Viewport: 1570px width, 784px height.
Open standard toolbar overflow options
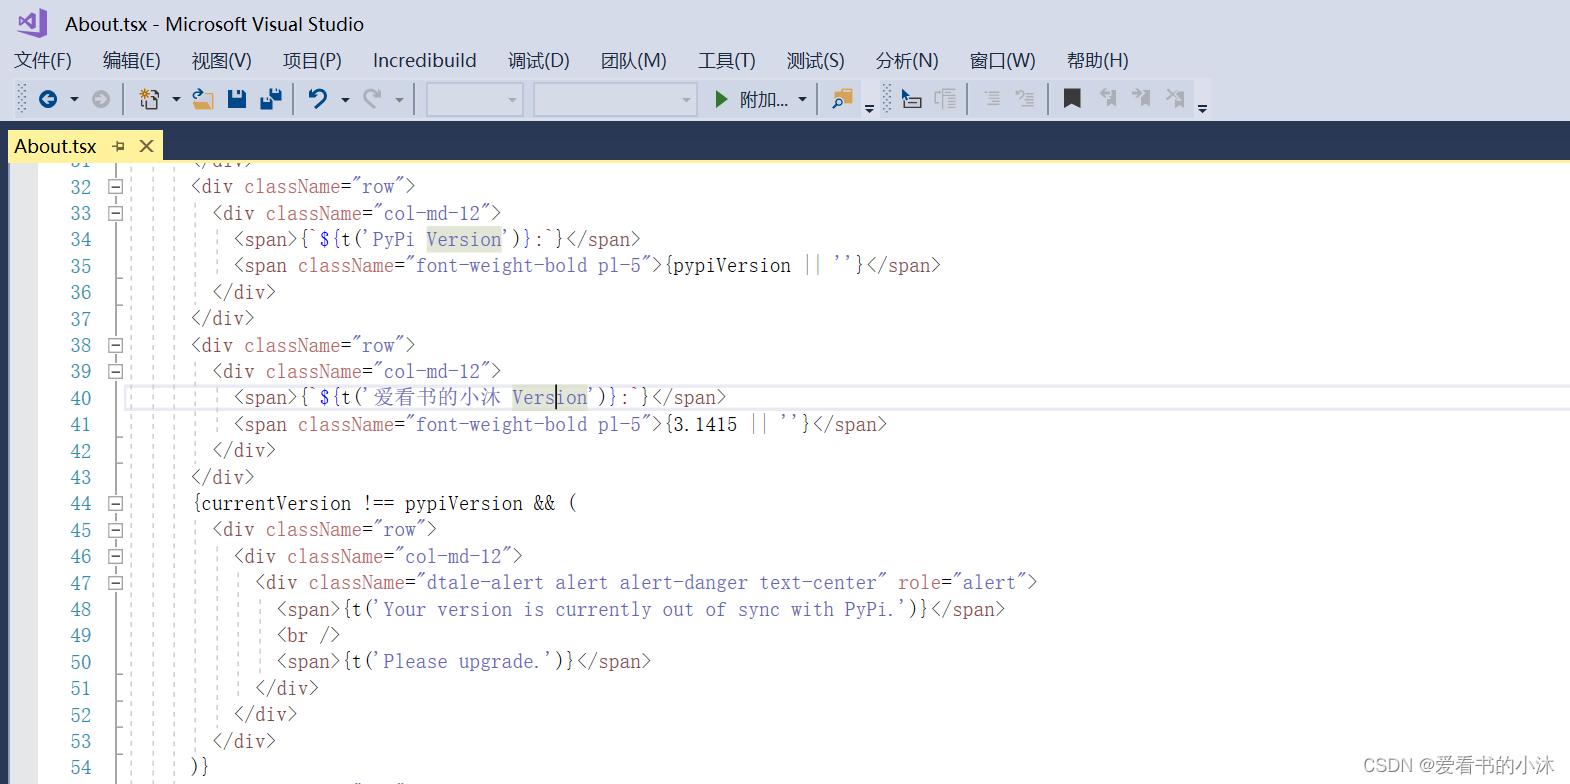click(x=869, y=108)
